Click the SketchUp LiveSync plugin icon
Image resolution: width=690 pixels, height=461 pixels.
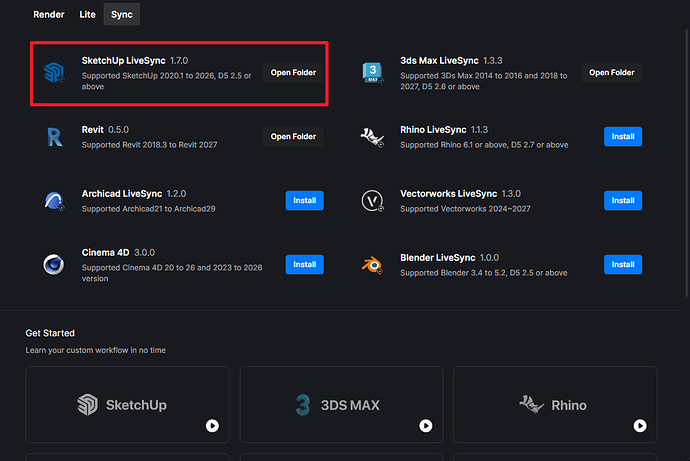tap(54, 73)
